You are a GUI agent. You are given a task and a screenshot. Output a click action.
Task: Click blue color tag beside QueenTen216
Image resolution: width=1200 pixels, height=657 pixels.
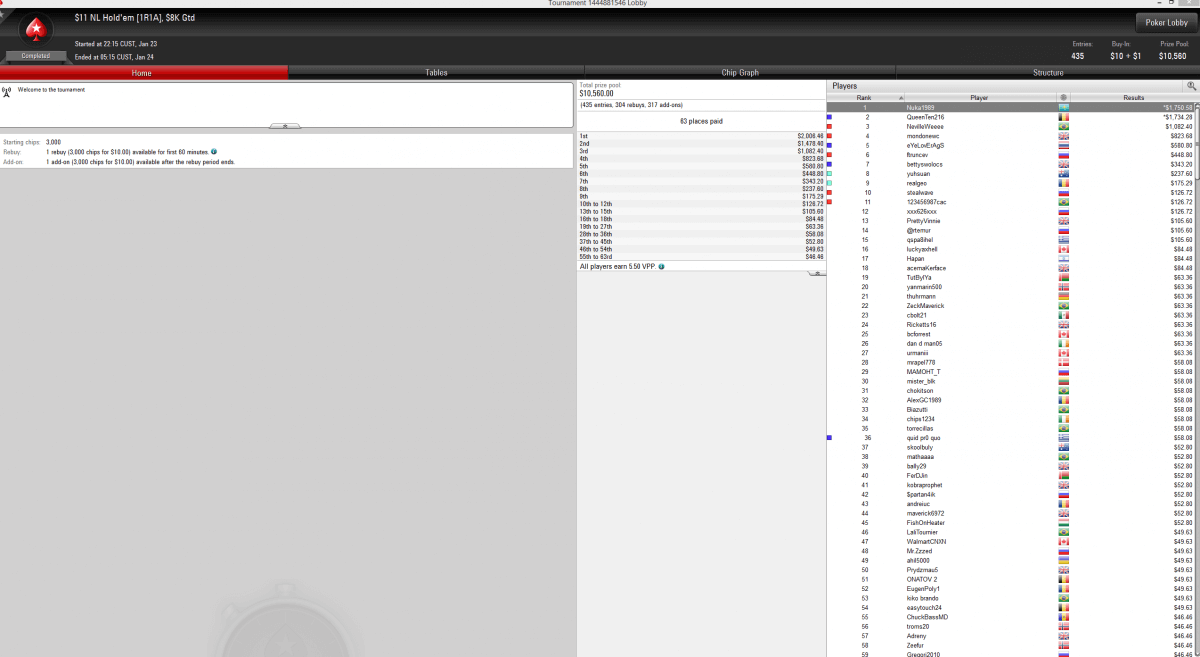click(829, 117)
